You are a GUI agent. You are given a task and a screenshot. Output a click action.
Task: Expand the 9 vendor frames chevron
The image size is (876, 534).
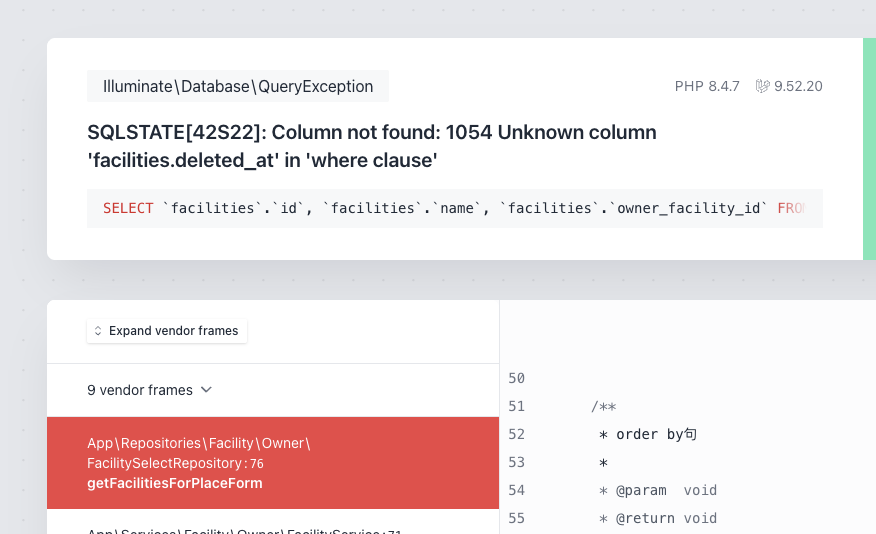pyautogui.click(x=206, y=390)
